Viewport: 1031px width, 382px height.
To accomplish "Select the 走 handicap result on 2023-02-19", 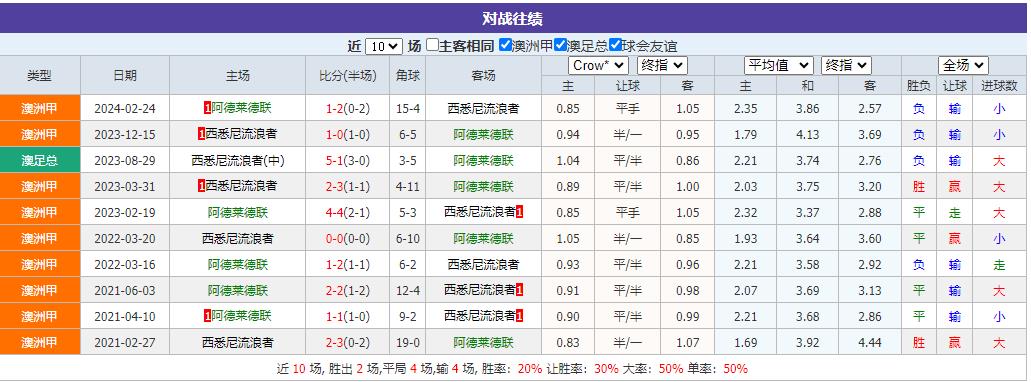I will pos(955,212).
